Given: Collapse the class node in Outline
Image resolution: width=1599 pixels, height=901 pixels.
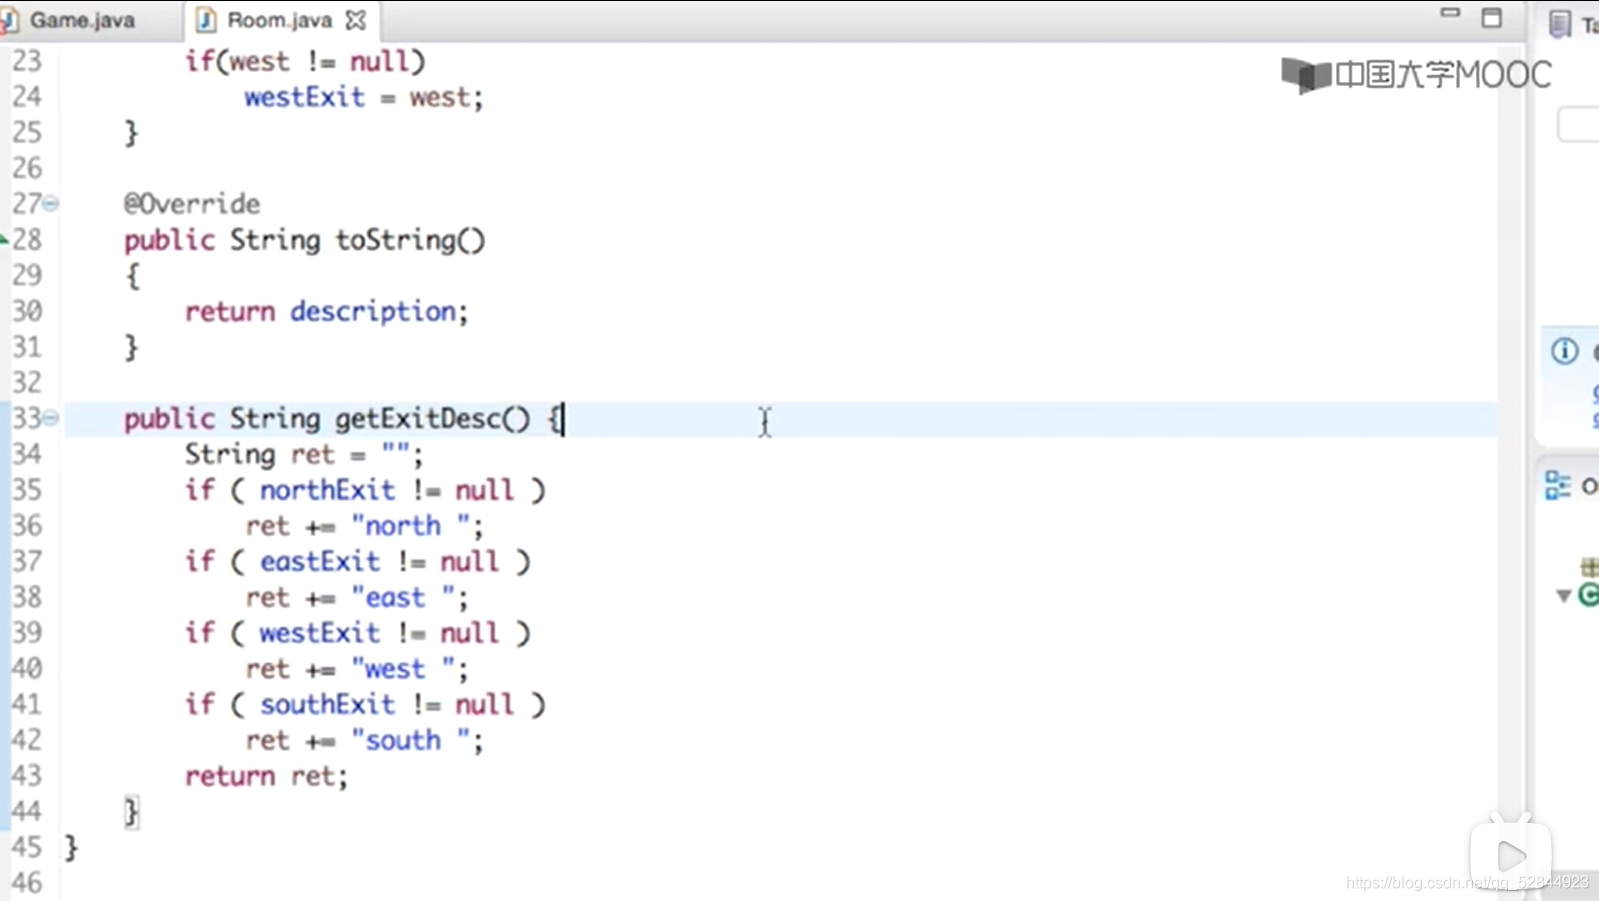Looking at the screenshot, I should coord(1563,596).
